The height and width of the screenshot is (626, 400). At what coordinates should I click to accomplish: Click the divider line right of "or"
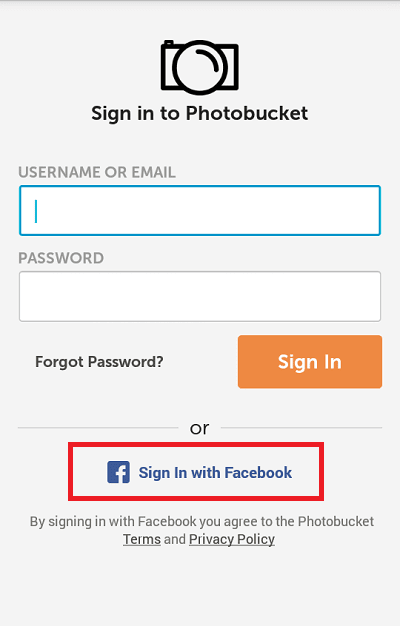[301, 428]
